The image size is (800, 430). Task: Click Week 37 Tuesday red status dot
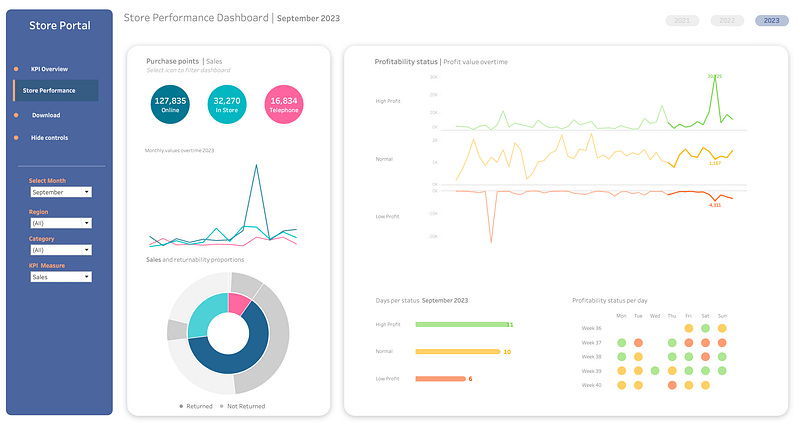point(638,342)
